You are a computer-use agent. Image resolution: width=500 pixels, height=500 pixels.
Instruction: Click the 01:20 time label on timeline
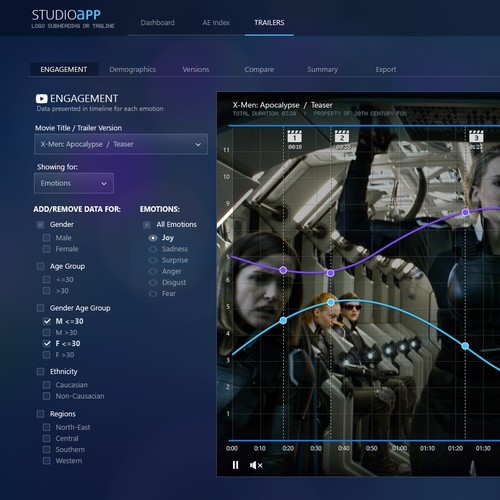pyautogui.click(x=455, y=448)
